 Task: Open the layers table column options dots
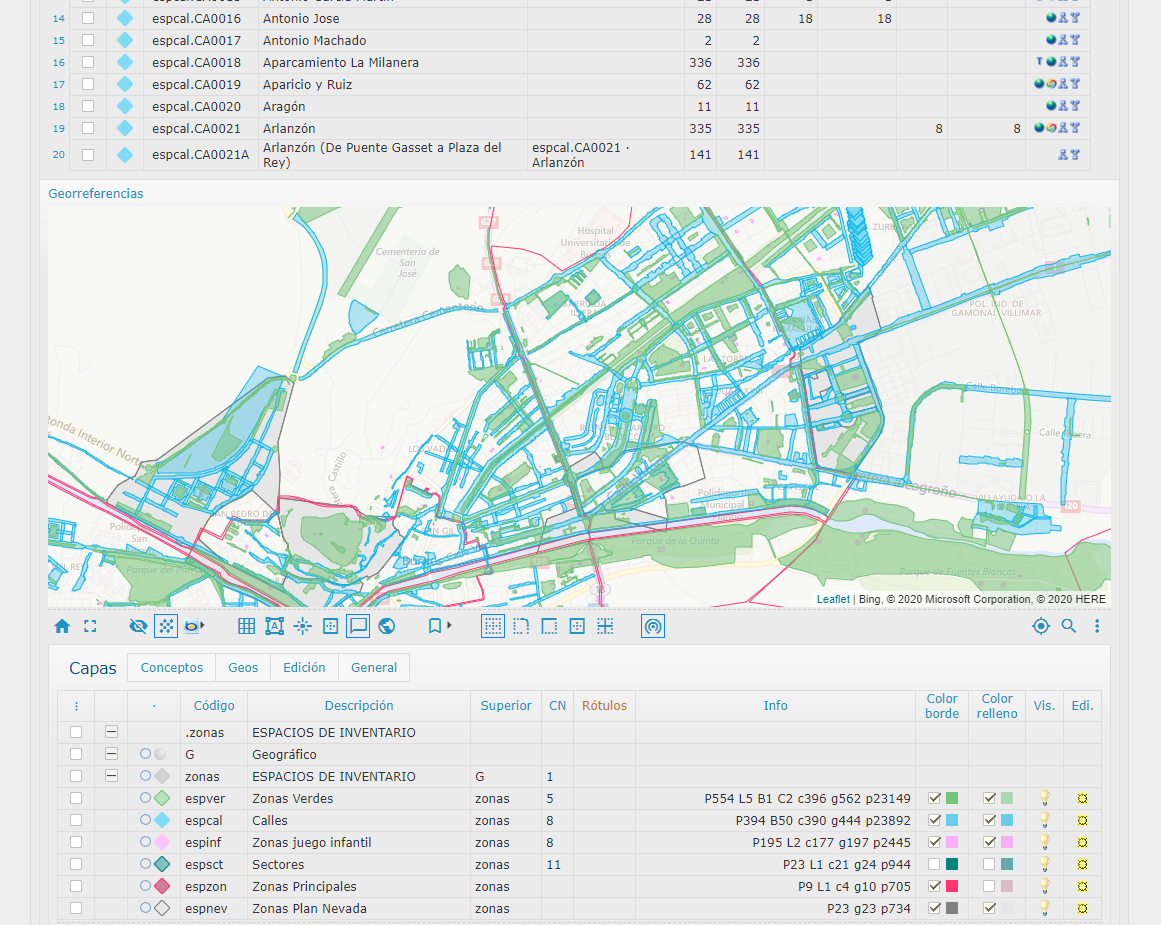pyautogui.click(x=76, y=707)
